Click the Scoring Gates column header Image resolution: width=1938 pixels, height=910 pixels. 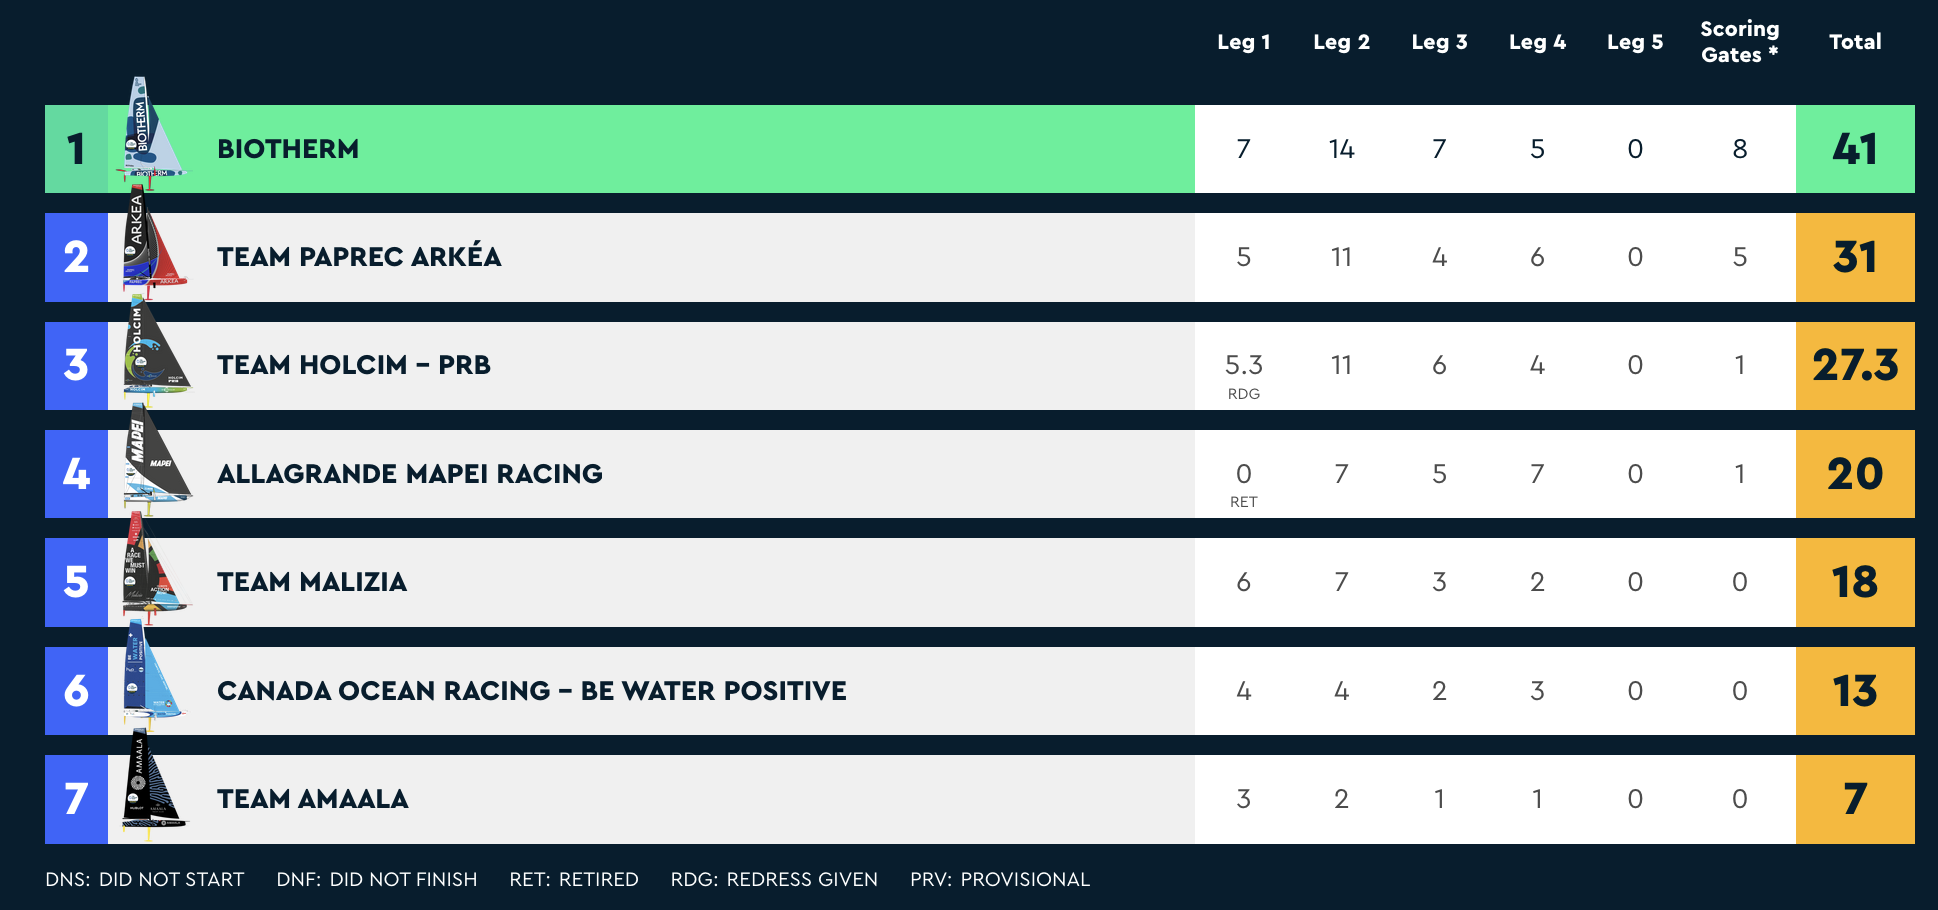point(1739,42)
